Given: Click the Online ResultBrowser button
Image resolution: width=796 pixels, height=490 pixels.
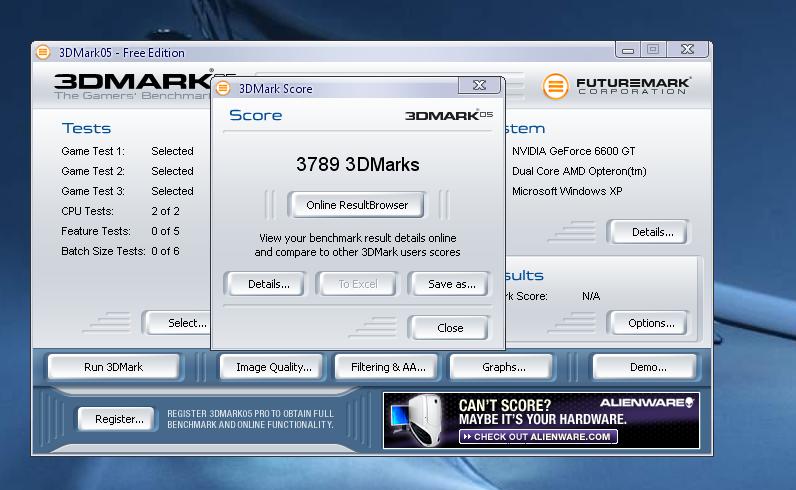Looking at the screenshot, I should [x=356, y=205].
